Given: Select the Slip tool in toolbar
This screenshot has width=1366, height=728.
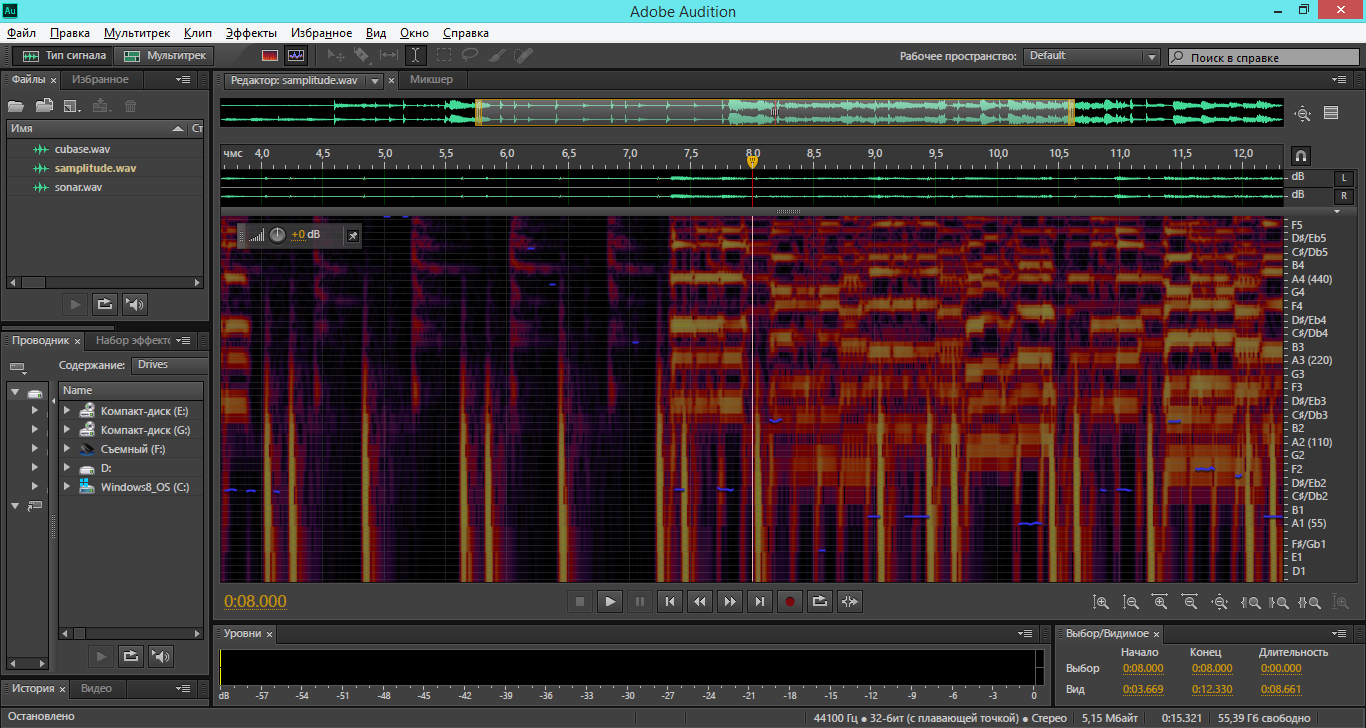Looking at the screenshot, I should [x=388, y=56].
